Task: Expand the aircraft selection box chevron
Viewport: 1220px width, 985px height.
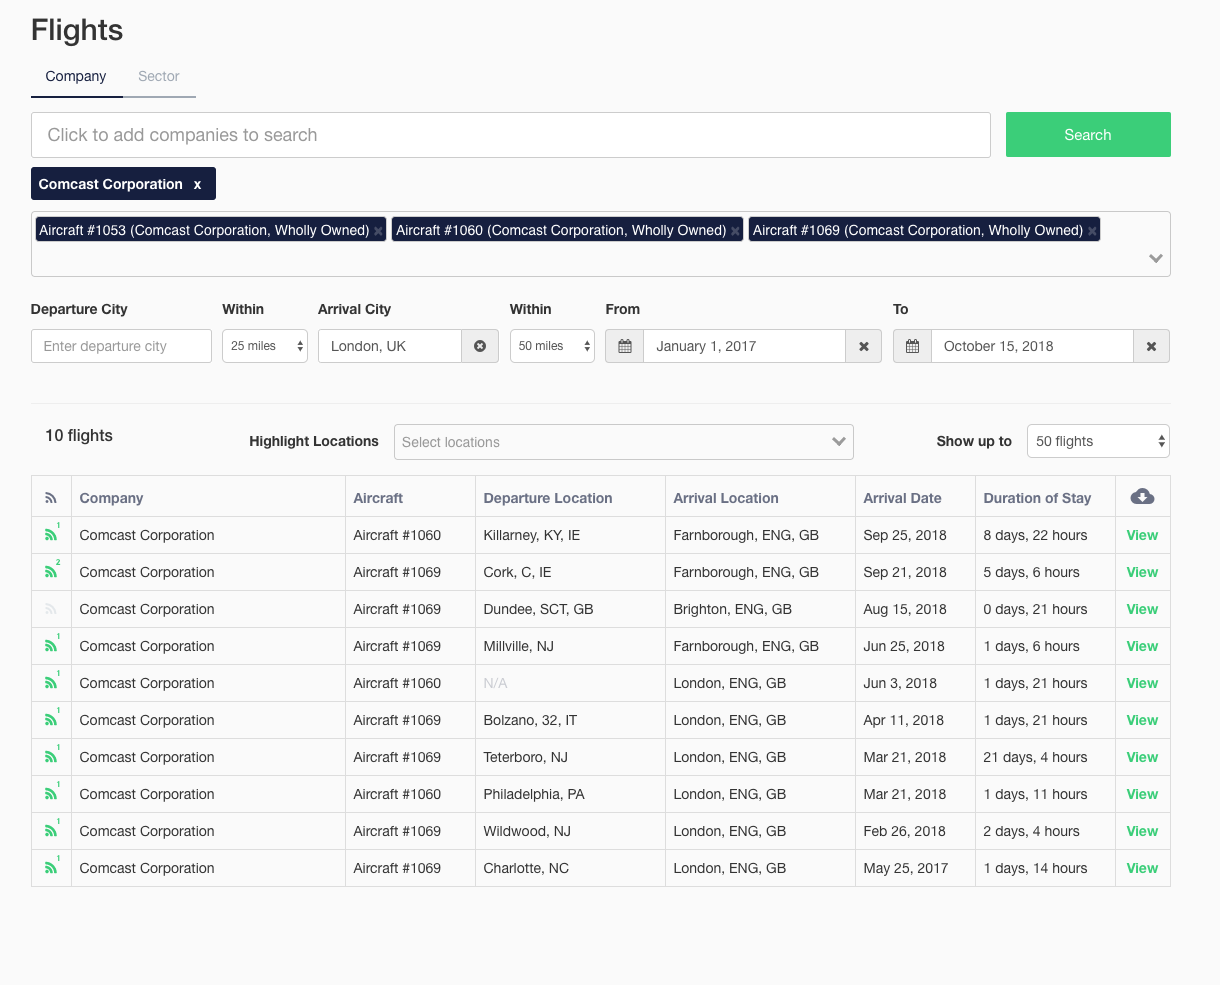Action: (x=1156, y=258)
